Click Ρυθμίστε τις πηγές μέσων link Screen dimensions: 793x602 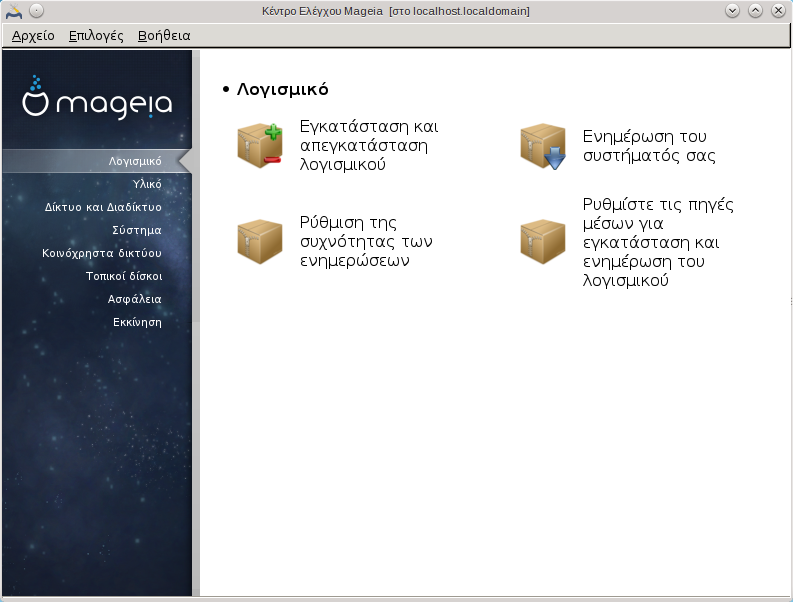[658, 242]
